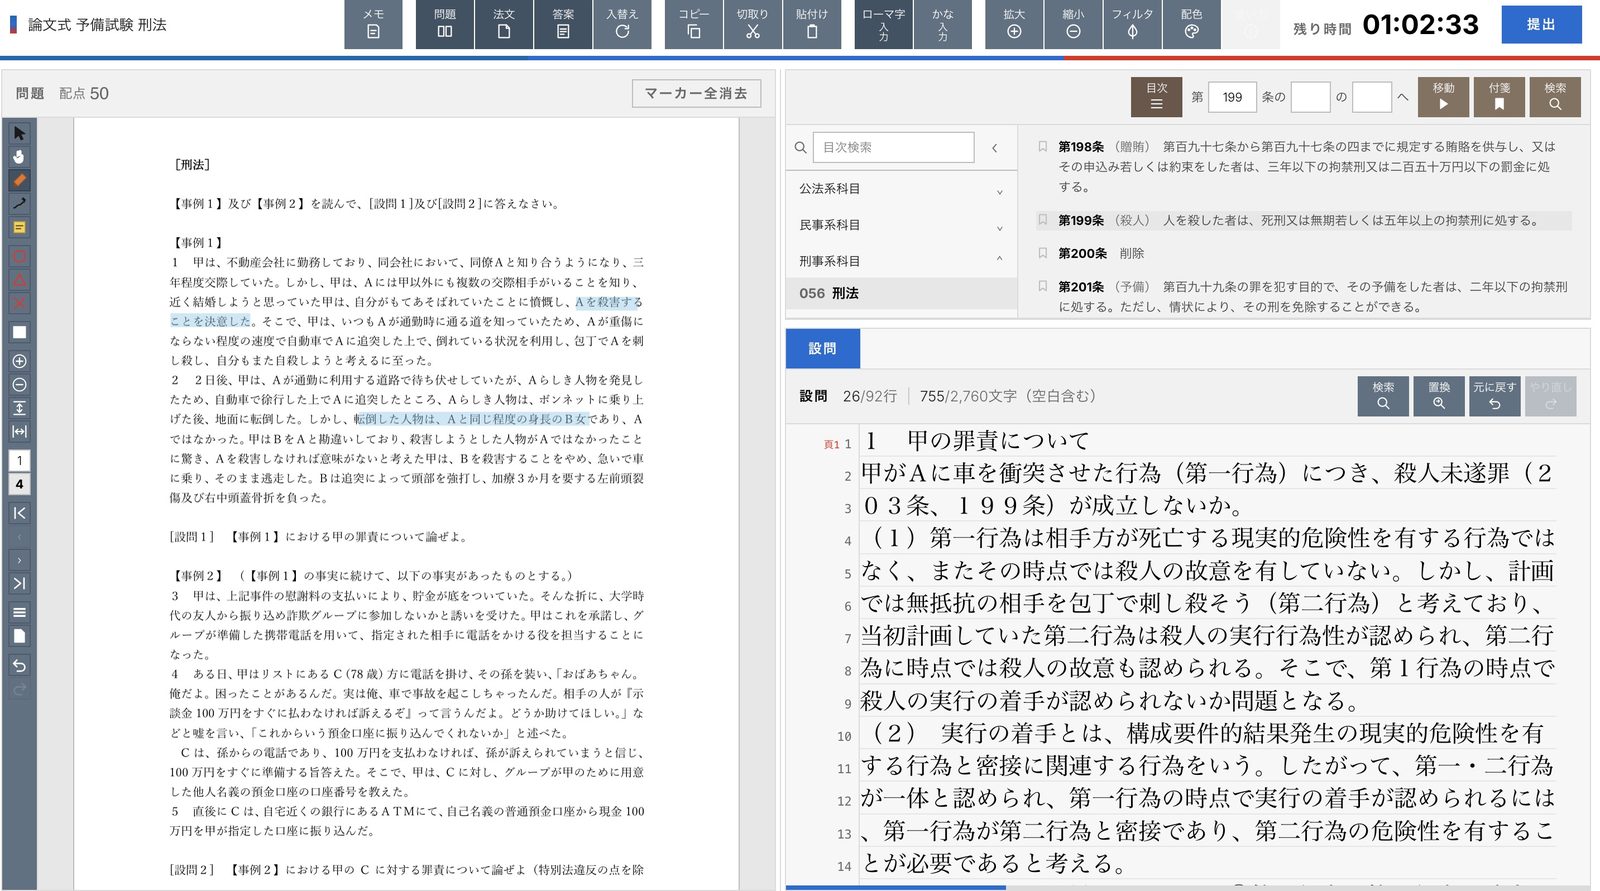1600x891 pixels.
Task: Select the yellow sticky note tool
Action: (19, 228)
